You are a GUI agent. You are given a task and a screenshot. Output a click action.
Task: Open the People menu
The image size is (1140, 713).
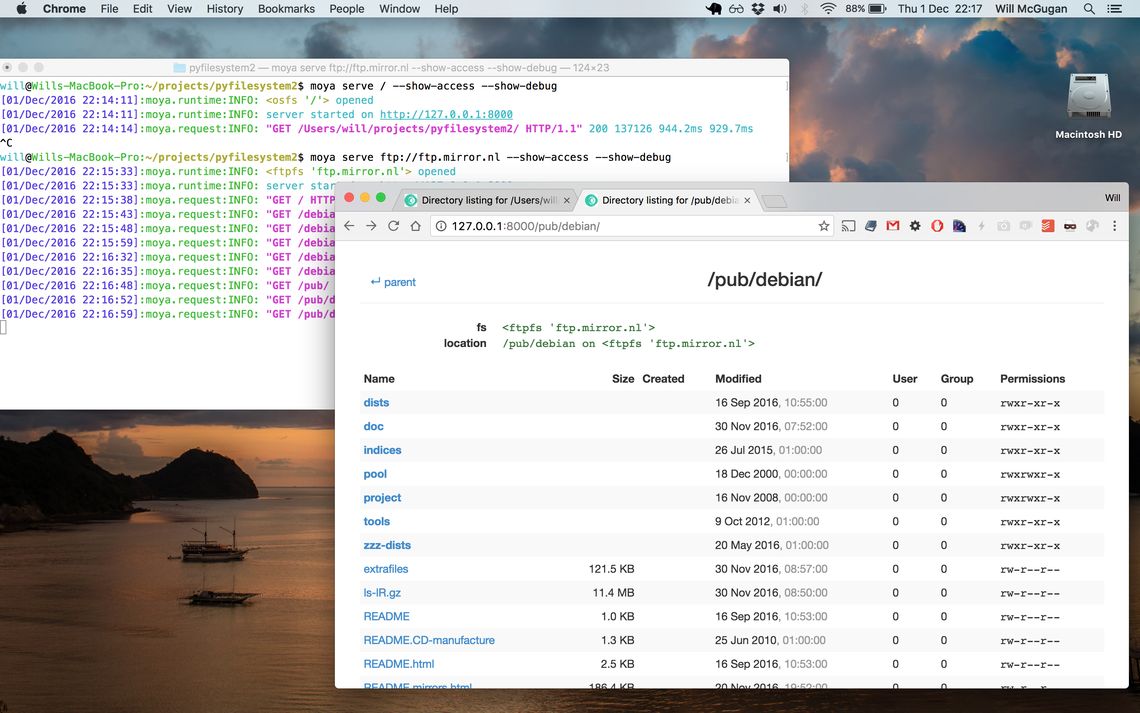(x=347, y=9)
